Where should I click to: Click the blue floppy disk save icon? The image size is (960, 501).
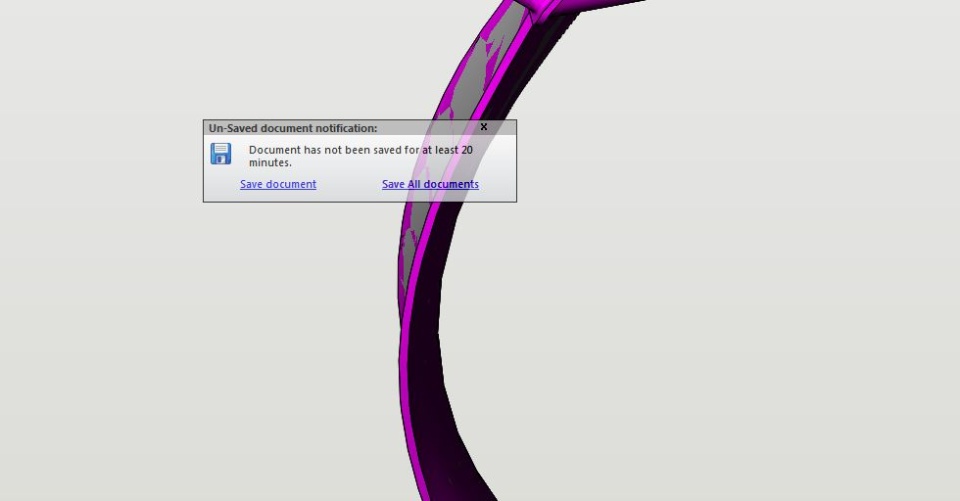point(221,154)
